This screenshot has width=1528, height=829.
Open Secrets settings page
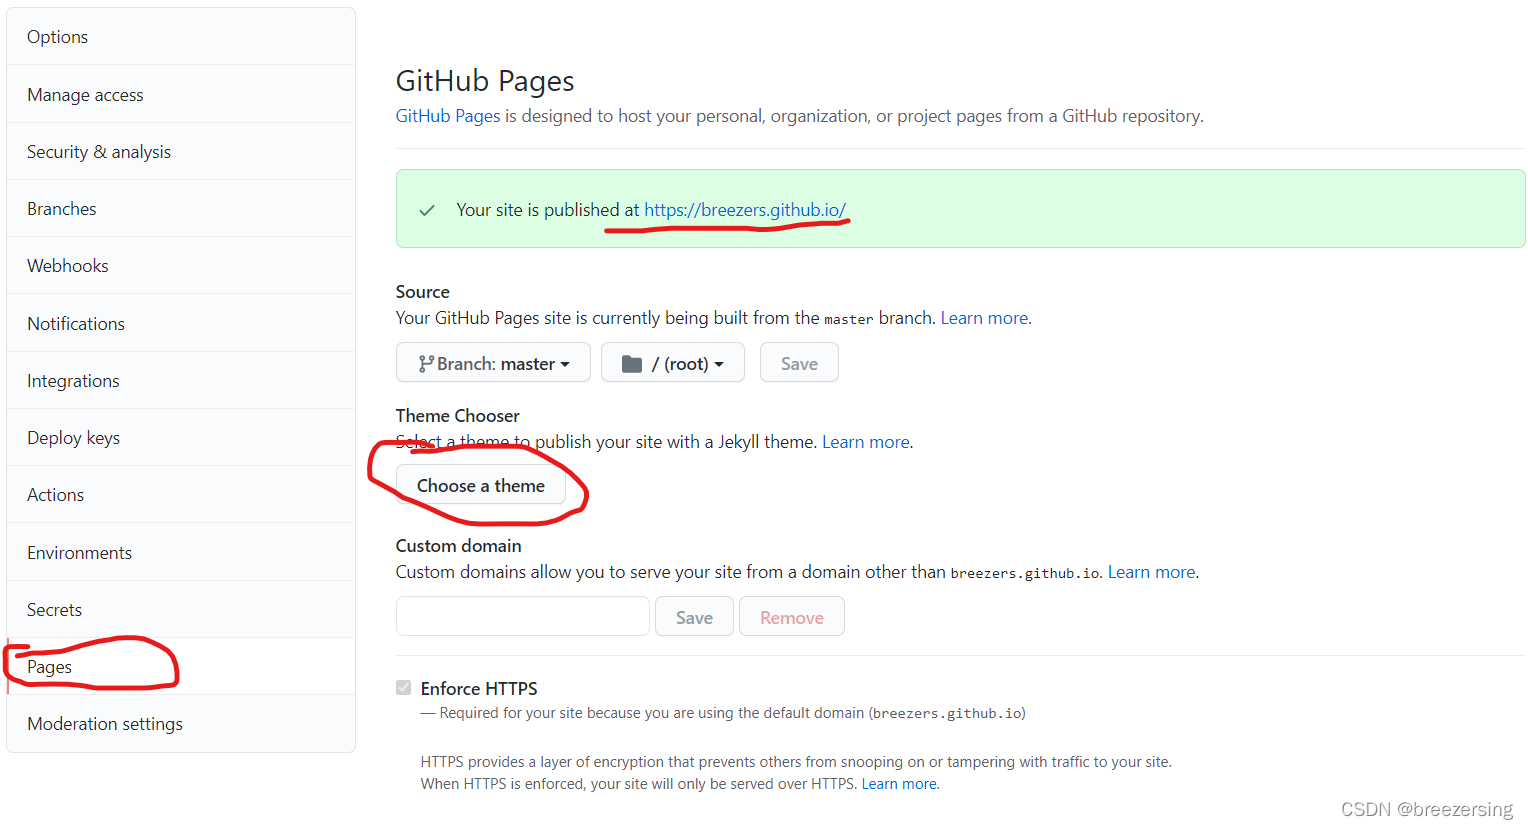click(x=181, y=610)
